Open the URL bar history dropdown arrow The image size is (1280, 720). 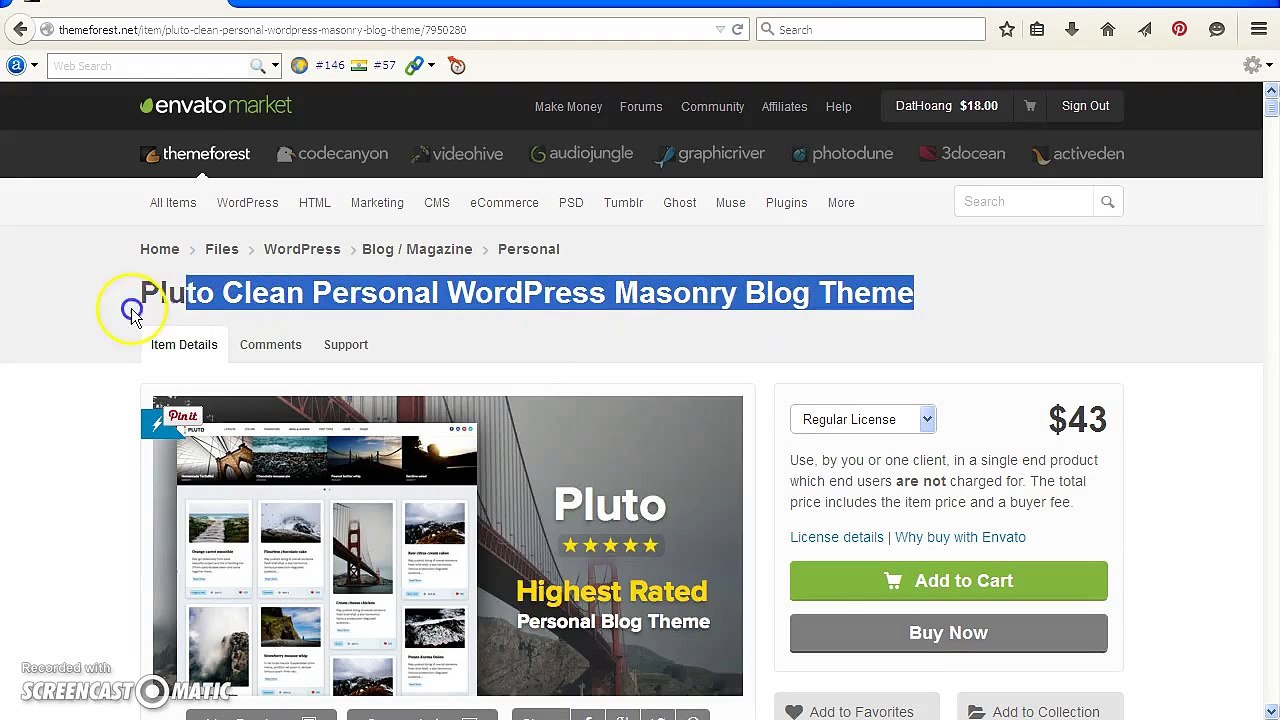coord(720,30)
